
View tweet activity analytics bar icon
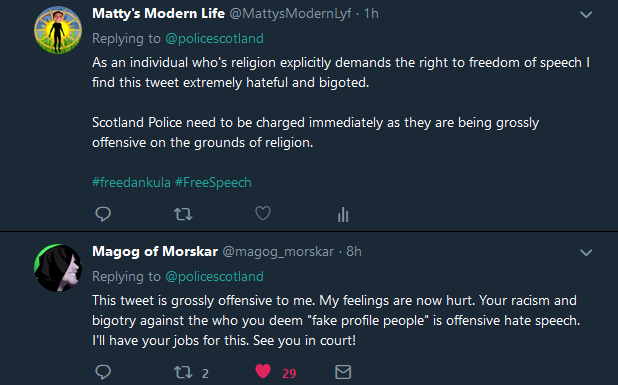(343, 214)
